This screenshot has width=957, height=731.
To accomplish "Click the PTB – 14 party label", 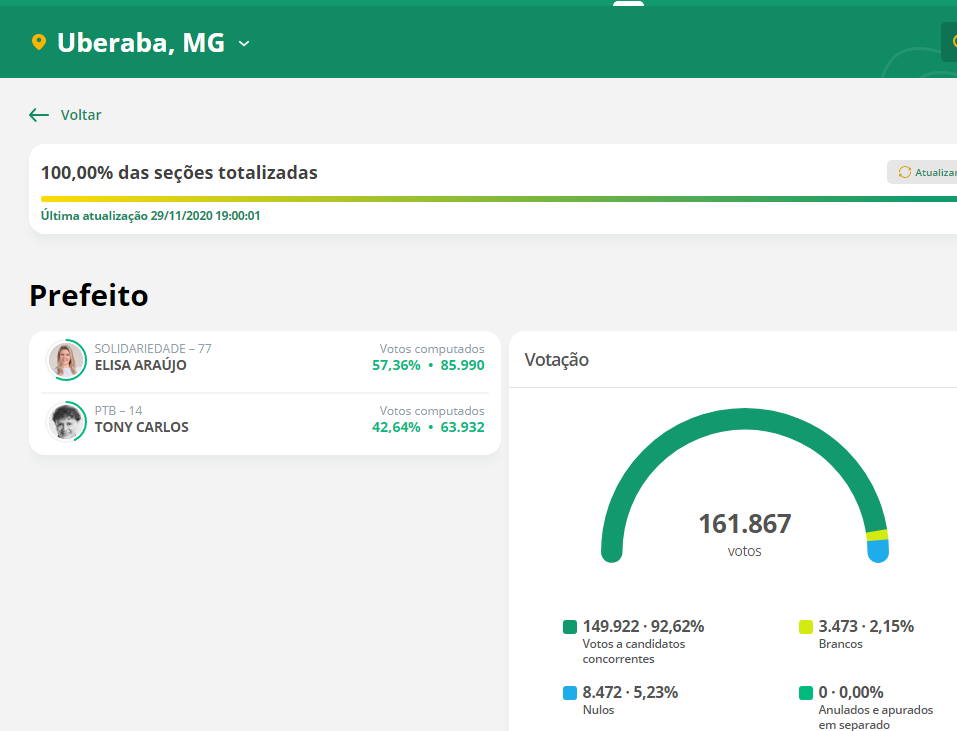I will click(118, 411).
